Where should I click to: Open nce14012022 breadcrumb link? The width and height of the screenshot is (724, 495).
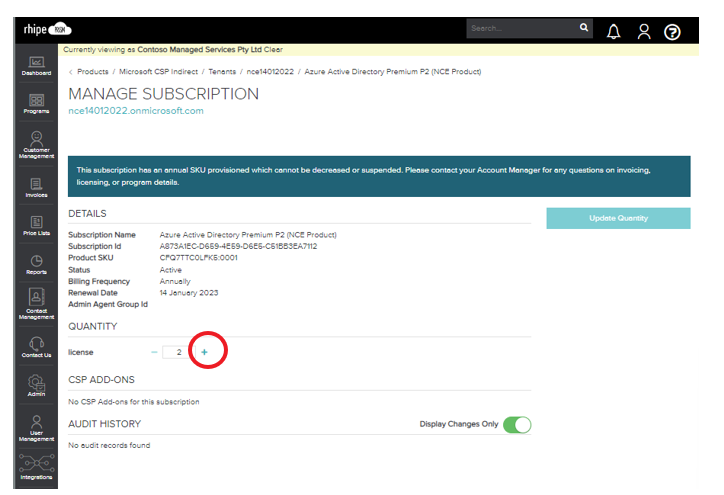270,72
